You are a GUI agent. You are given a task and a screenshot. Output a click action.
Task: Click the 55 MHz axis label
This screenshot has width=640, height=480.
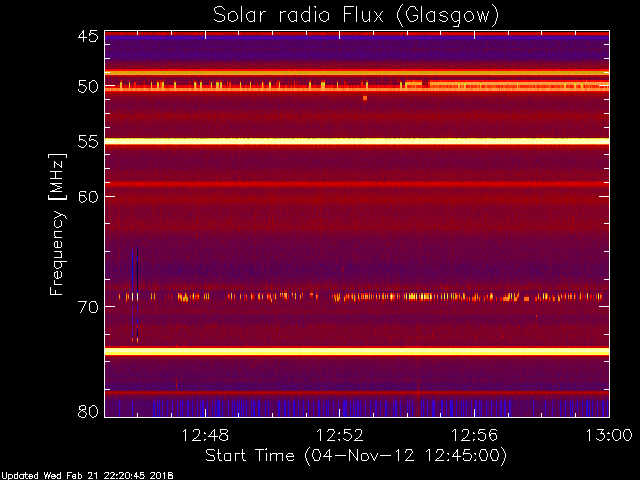(88, 142)
